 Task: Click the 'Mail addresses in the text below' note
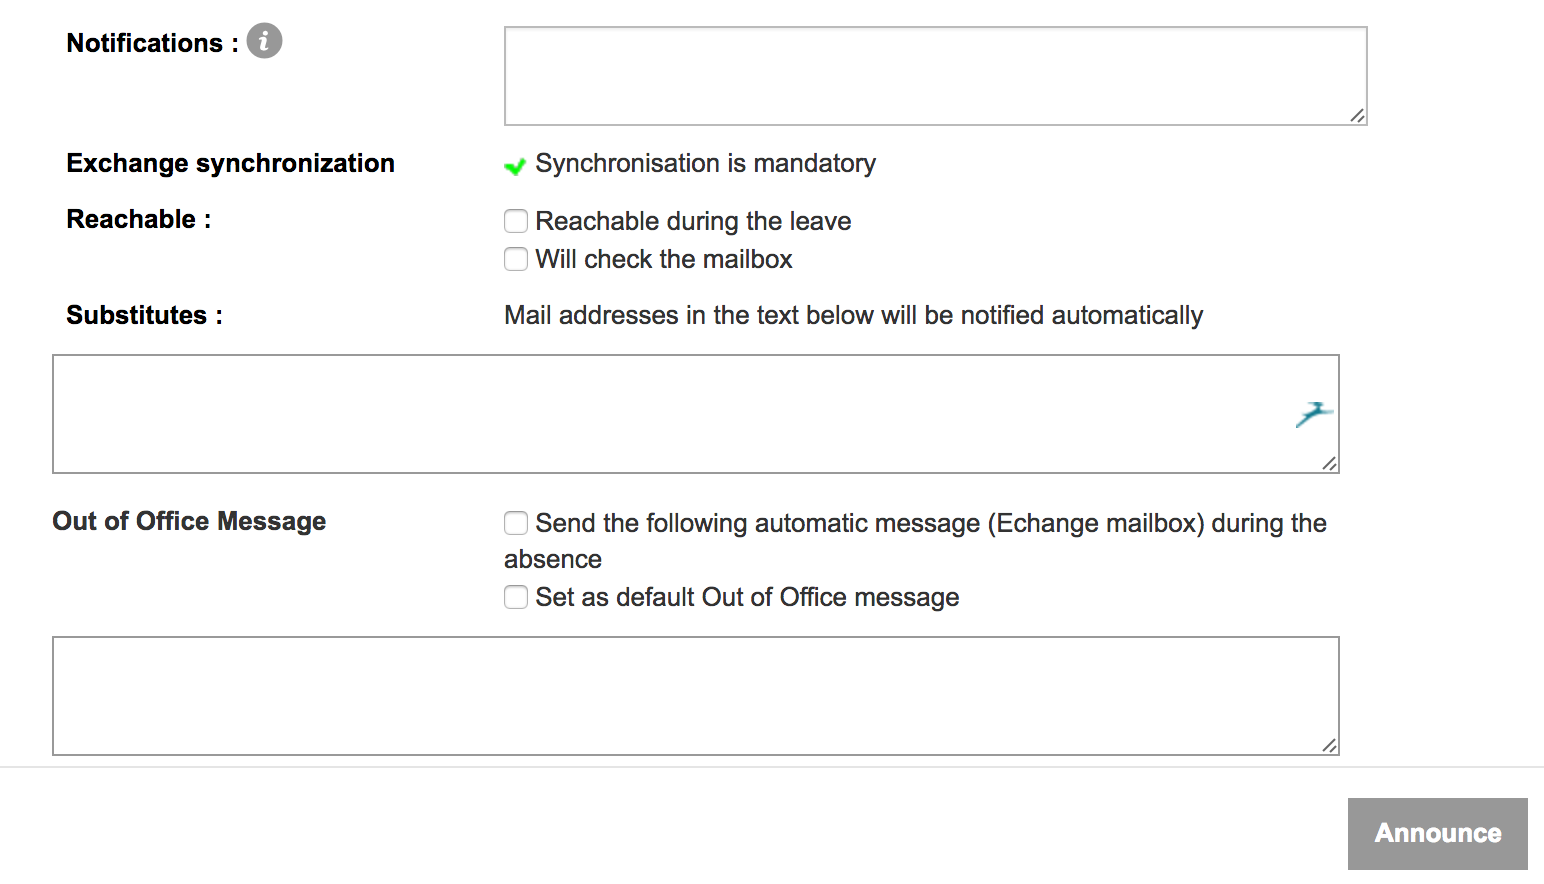pyautogui.click(x=853, y=315)
